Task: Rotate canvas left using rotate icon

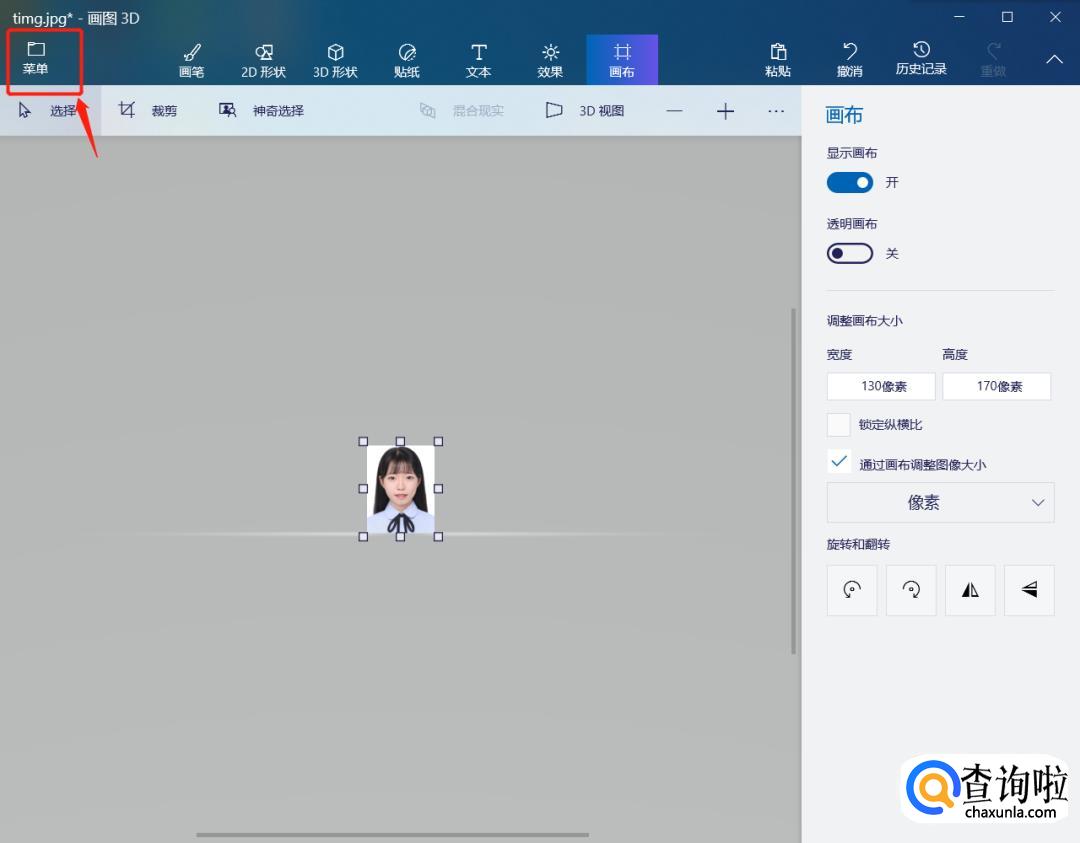Action: pyautogui.click(x=852, y=590)
